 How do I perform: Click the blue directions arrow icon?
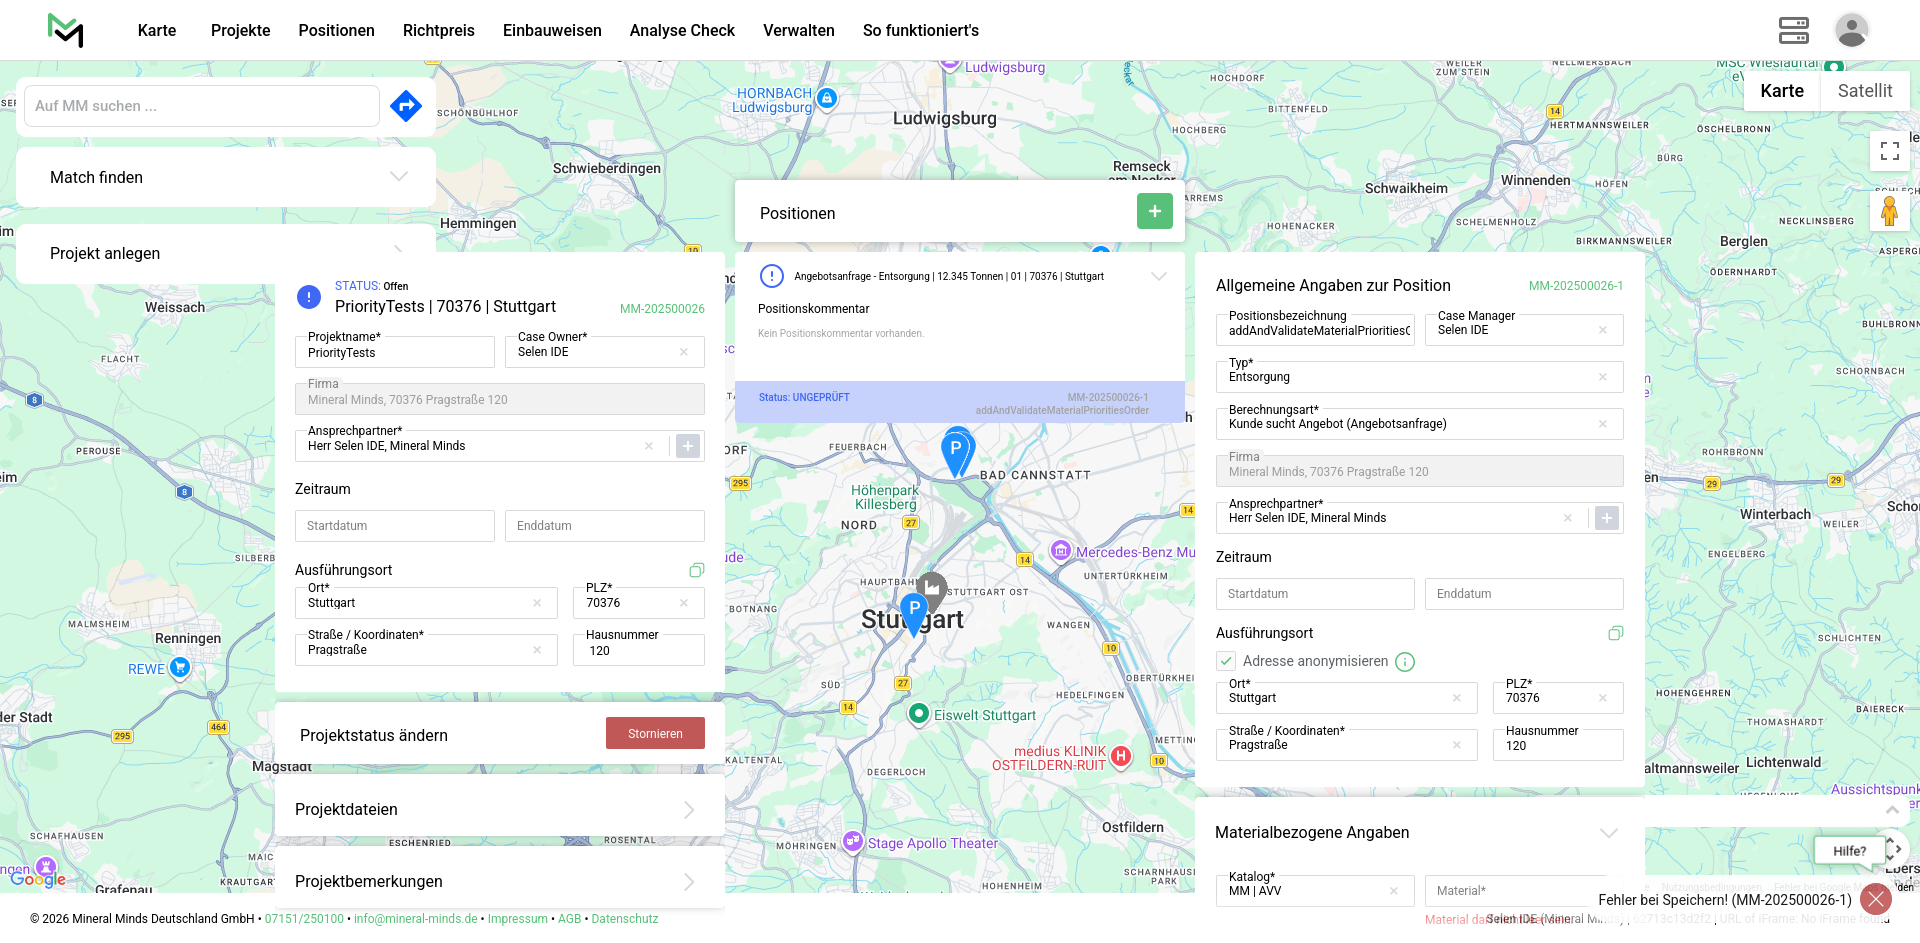coord(405,106)
